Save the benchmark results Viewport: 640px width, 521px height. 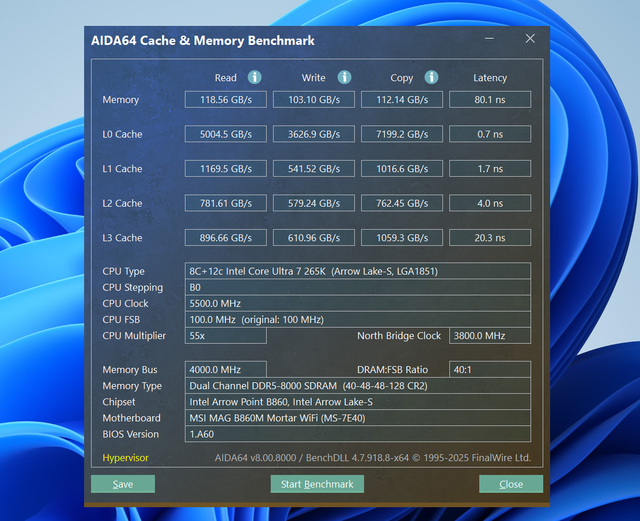tap(123, 484)
